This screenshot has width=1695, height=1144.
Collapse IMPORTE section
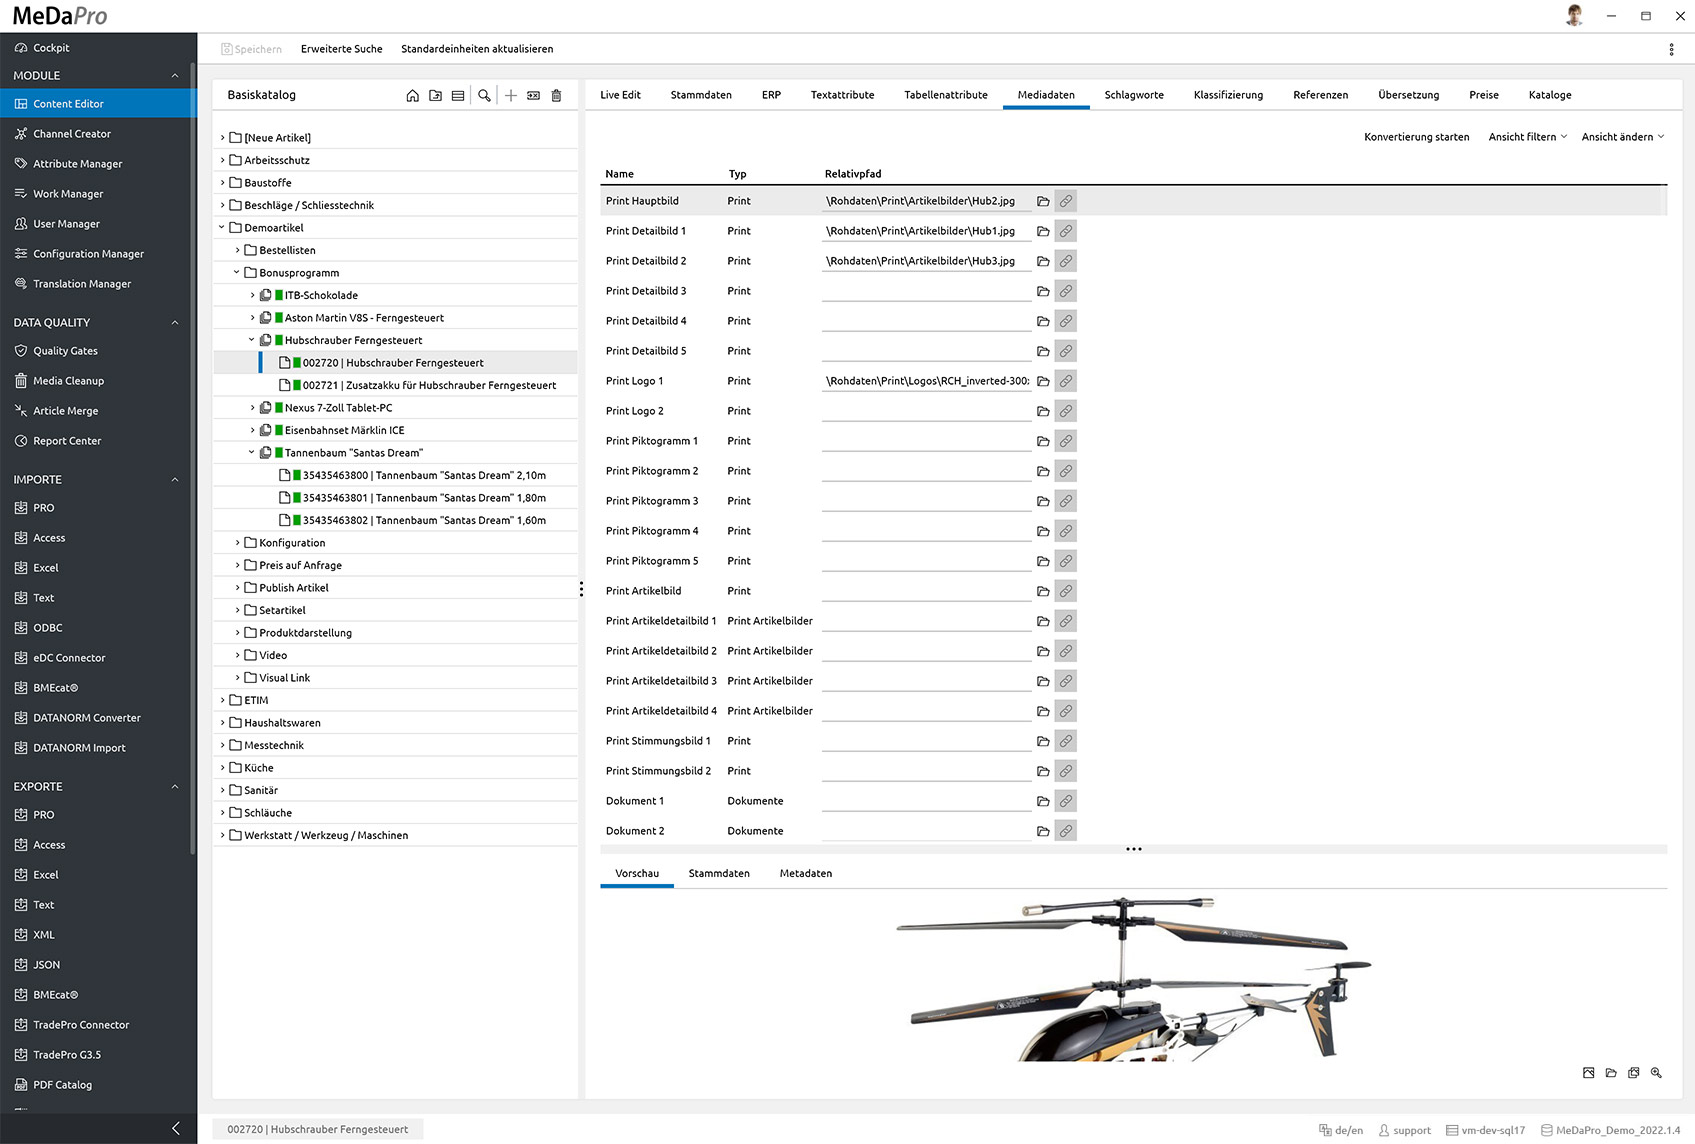click(x=175, y=480)
